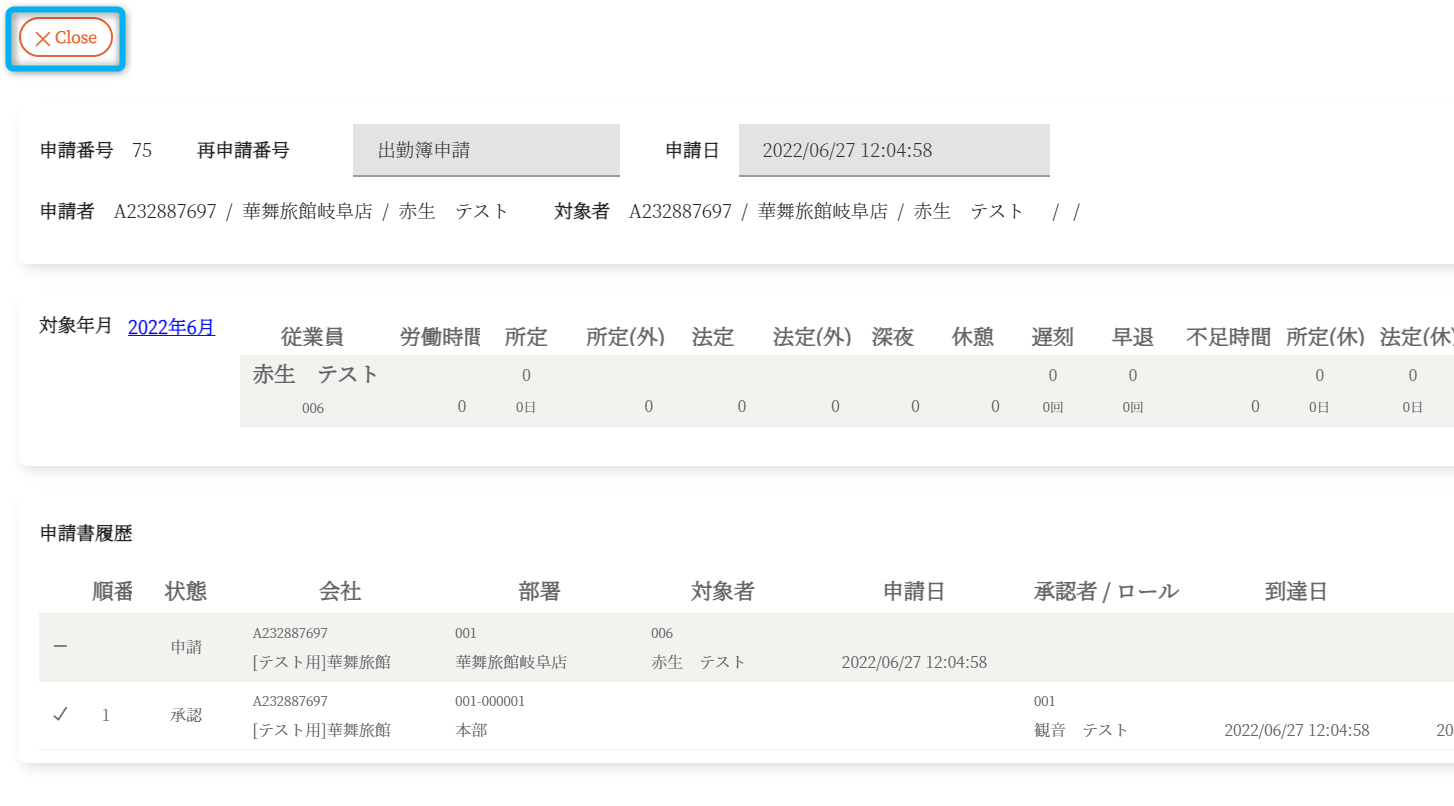Click the 華舞旅館岐阜店 department cell in history
1454x806 pixels.
pyautogui.click(x=511, y=662)
